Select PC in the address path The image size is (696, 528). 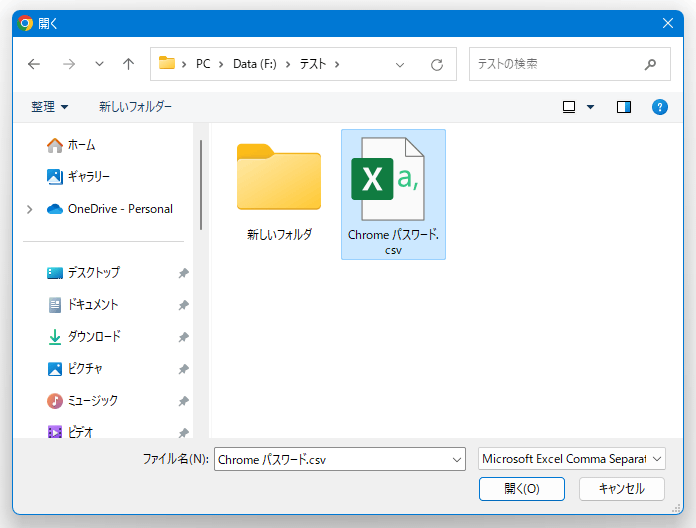(203, 64)
